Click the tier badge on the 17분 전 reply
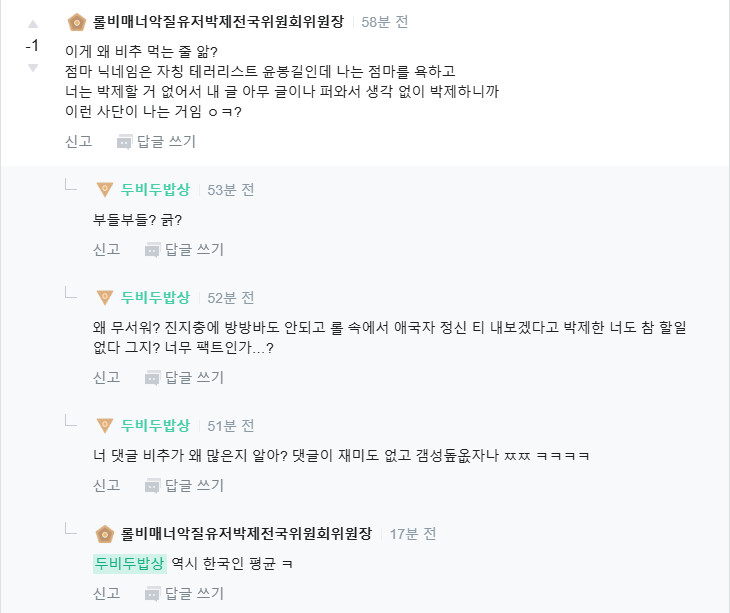730x613 pixels. (x=104, y=533)
